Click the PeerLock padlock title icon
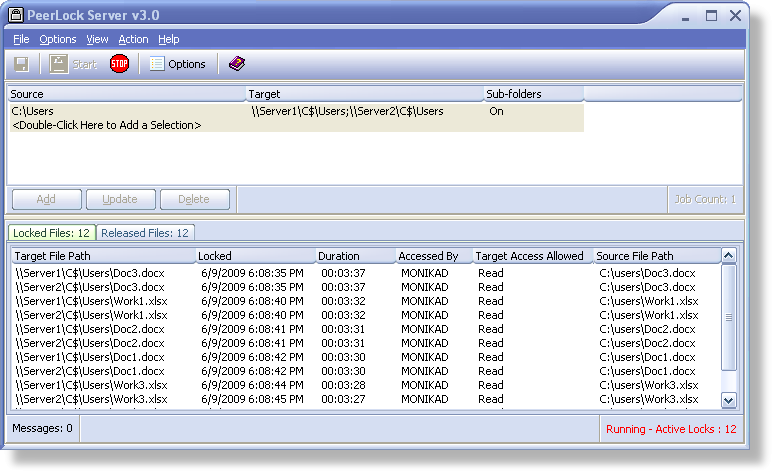The width and height of the screenshot is (774, 474). pos(16,15)
